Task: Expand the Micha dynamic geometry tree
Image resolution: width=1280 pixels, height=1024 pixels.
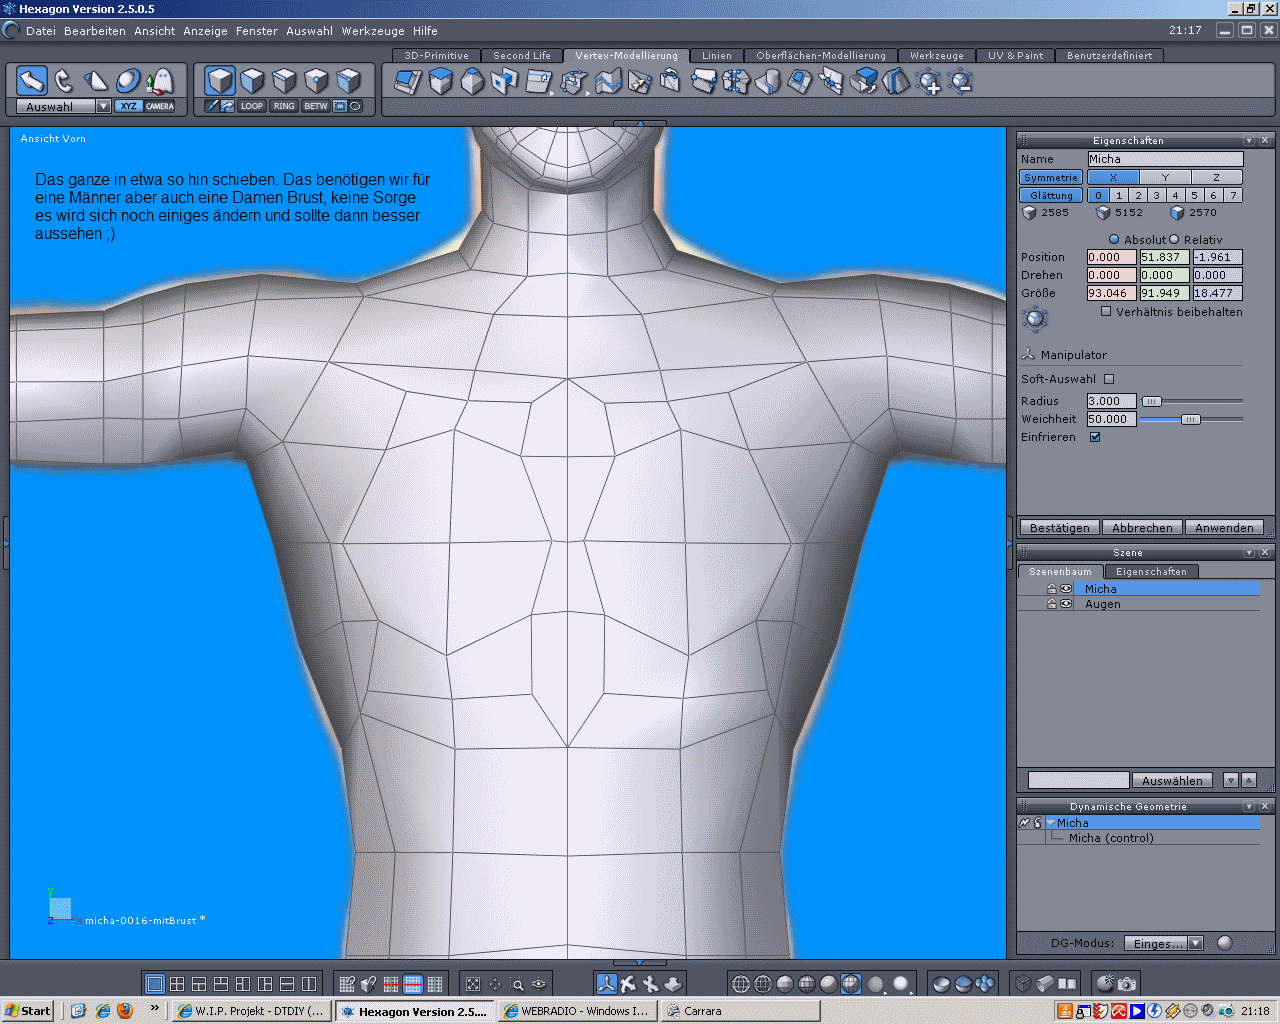Action: 1051,823
